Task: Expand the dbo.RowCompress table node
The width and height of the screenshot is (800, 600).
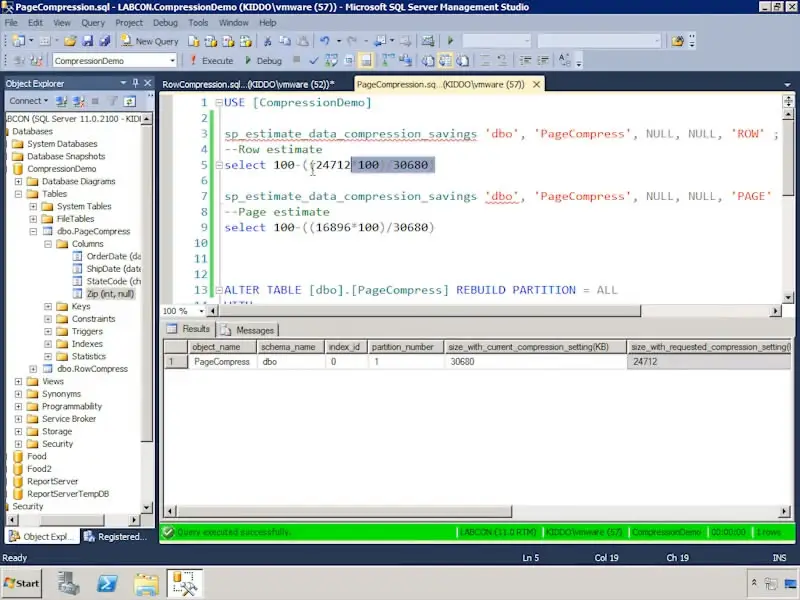Action: (x=33, y=369)
